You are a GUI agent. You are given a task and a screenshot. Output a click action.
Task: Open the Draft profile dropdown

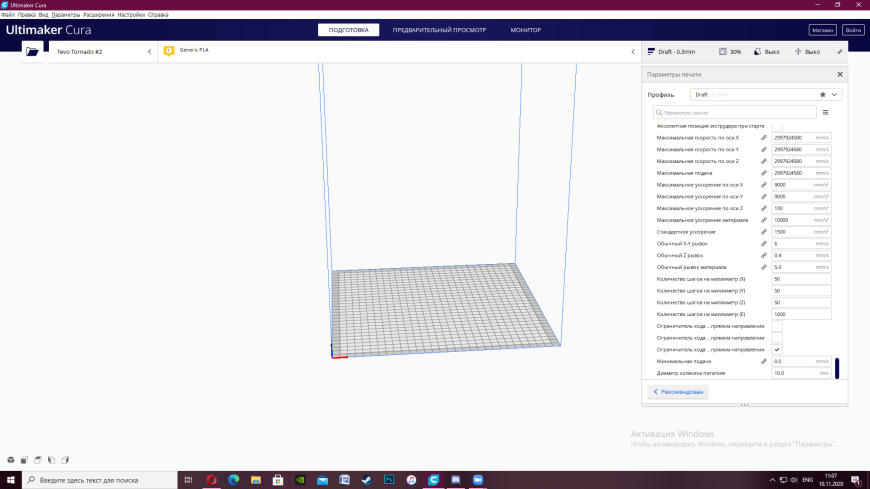point(766,95)
